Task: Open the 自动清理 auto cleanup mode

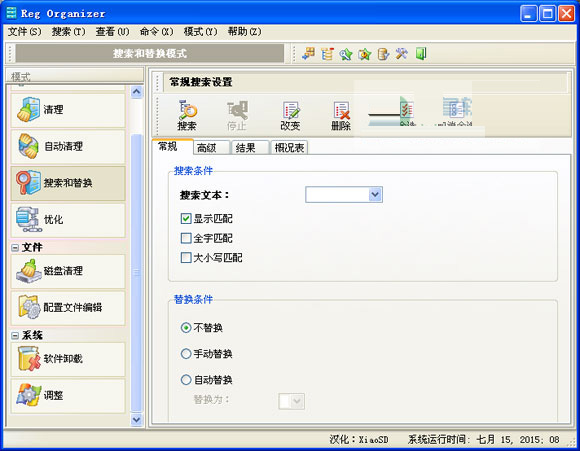Action: 68,147
